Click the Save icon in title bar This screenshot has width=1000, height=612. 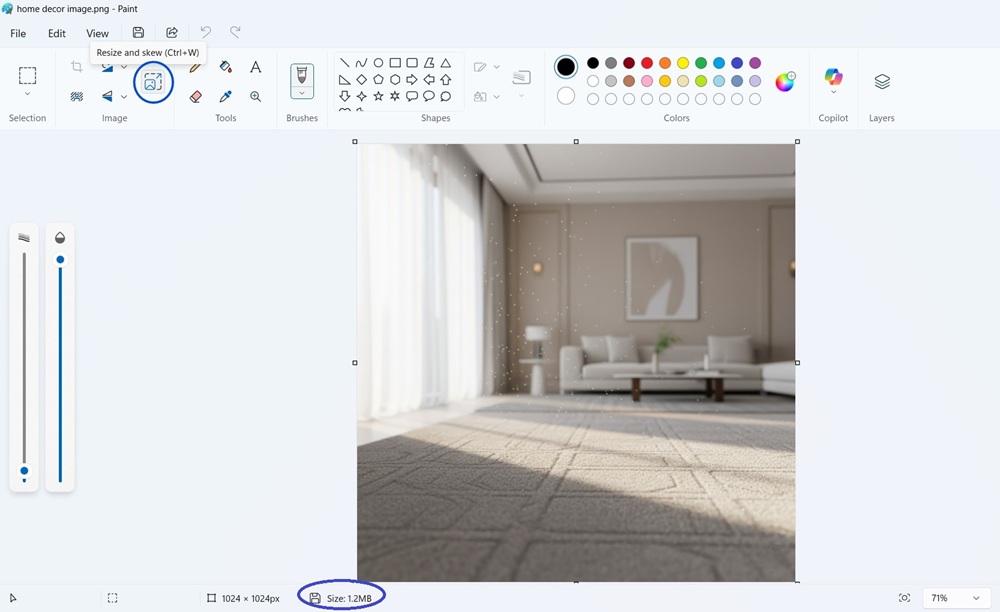[138, 33]
